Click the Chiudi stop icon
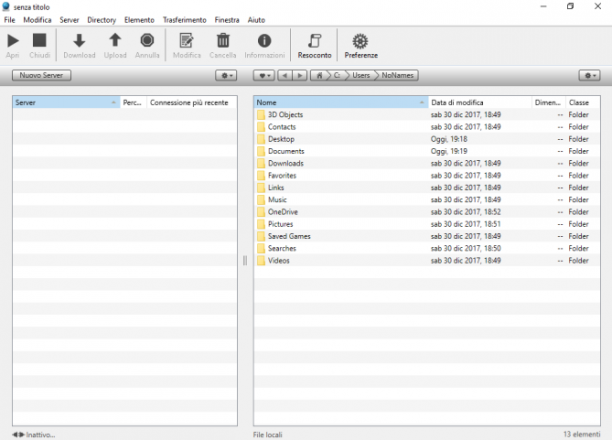Viewport: 612px width, 440px height. click(39, 40)
